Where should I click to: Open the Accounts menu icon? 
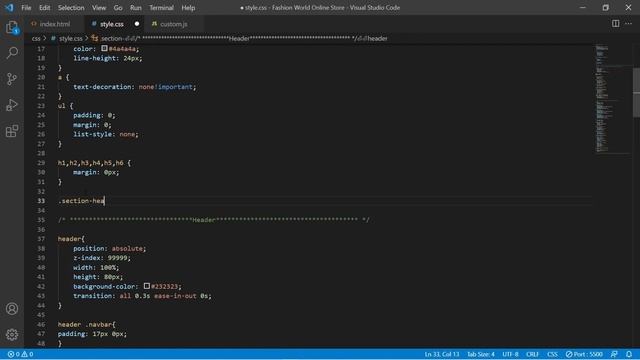[x=12, y=309]
